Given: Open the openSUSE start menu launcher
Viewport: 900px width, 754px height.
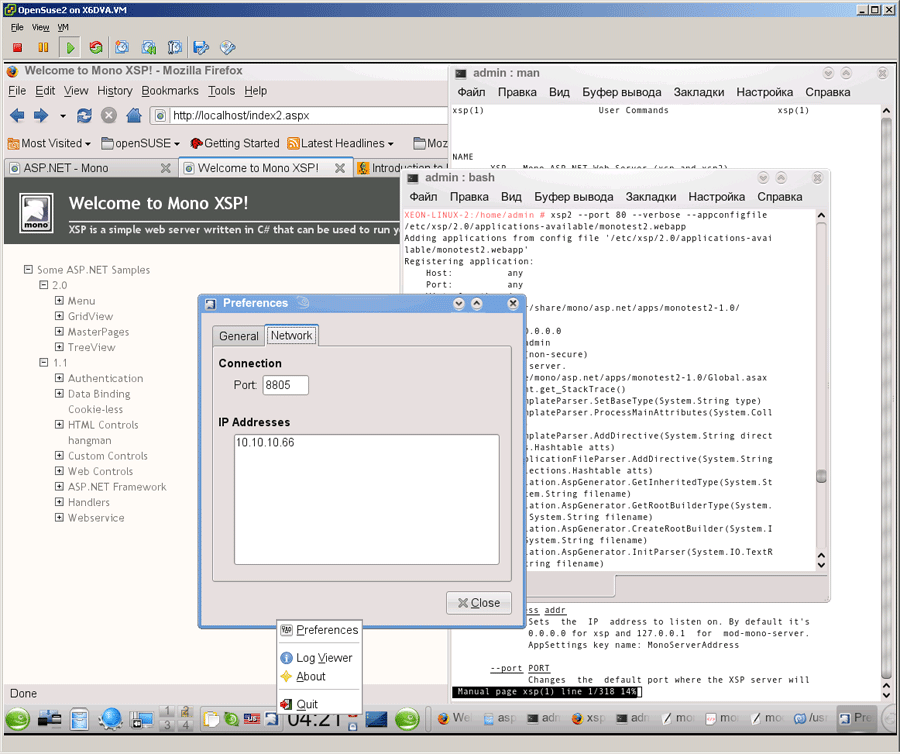Looking at the screenshot, I should coord(18,719).
